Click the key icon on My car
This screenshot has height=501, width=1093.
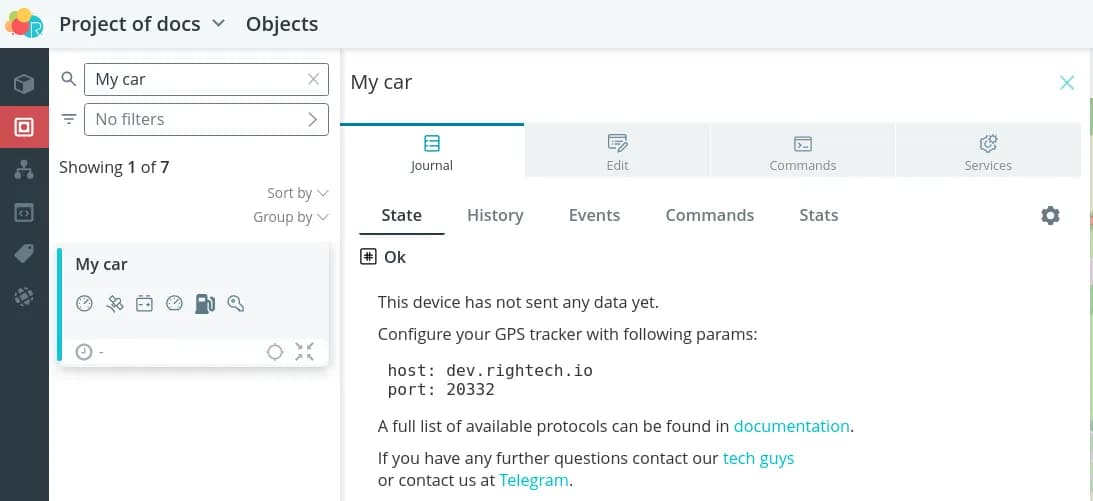pyautogui.click(x=236, y=303)
